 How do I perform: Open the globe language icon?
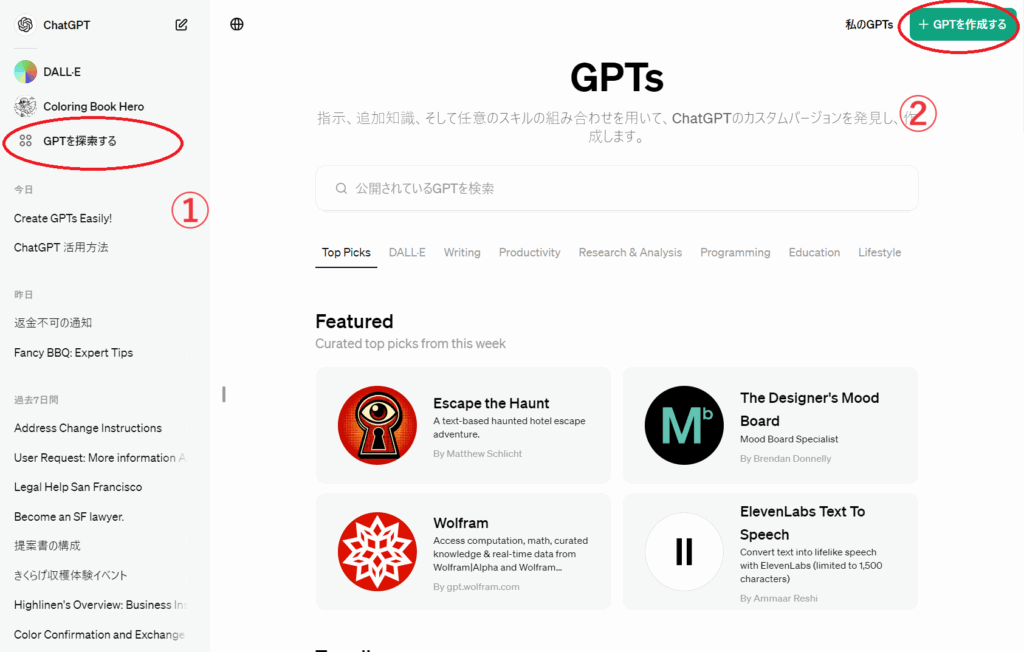pyautogui.click(x=237, y=24)
